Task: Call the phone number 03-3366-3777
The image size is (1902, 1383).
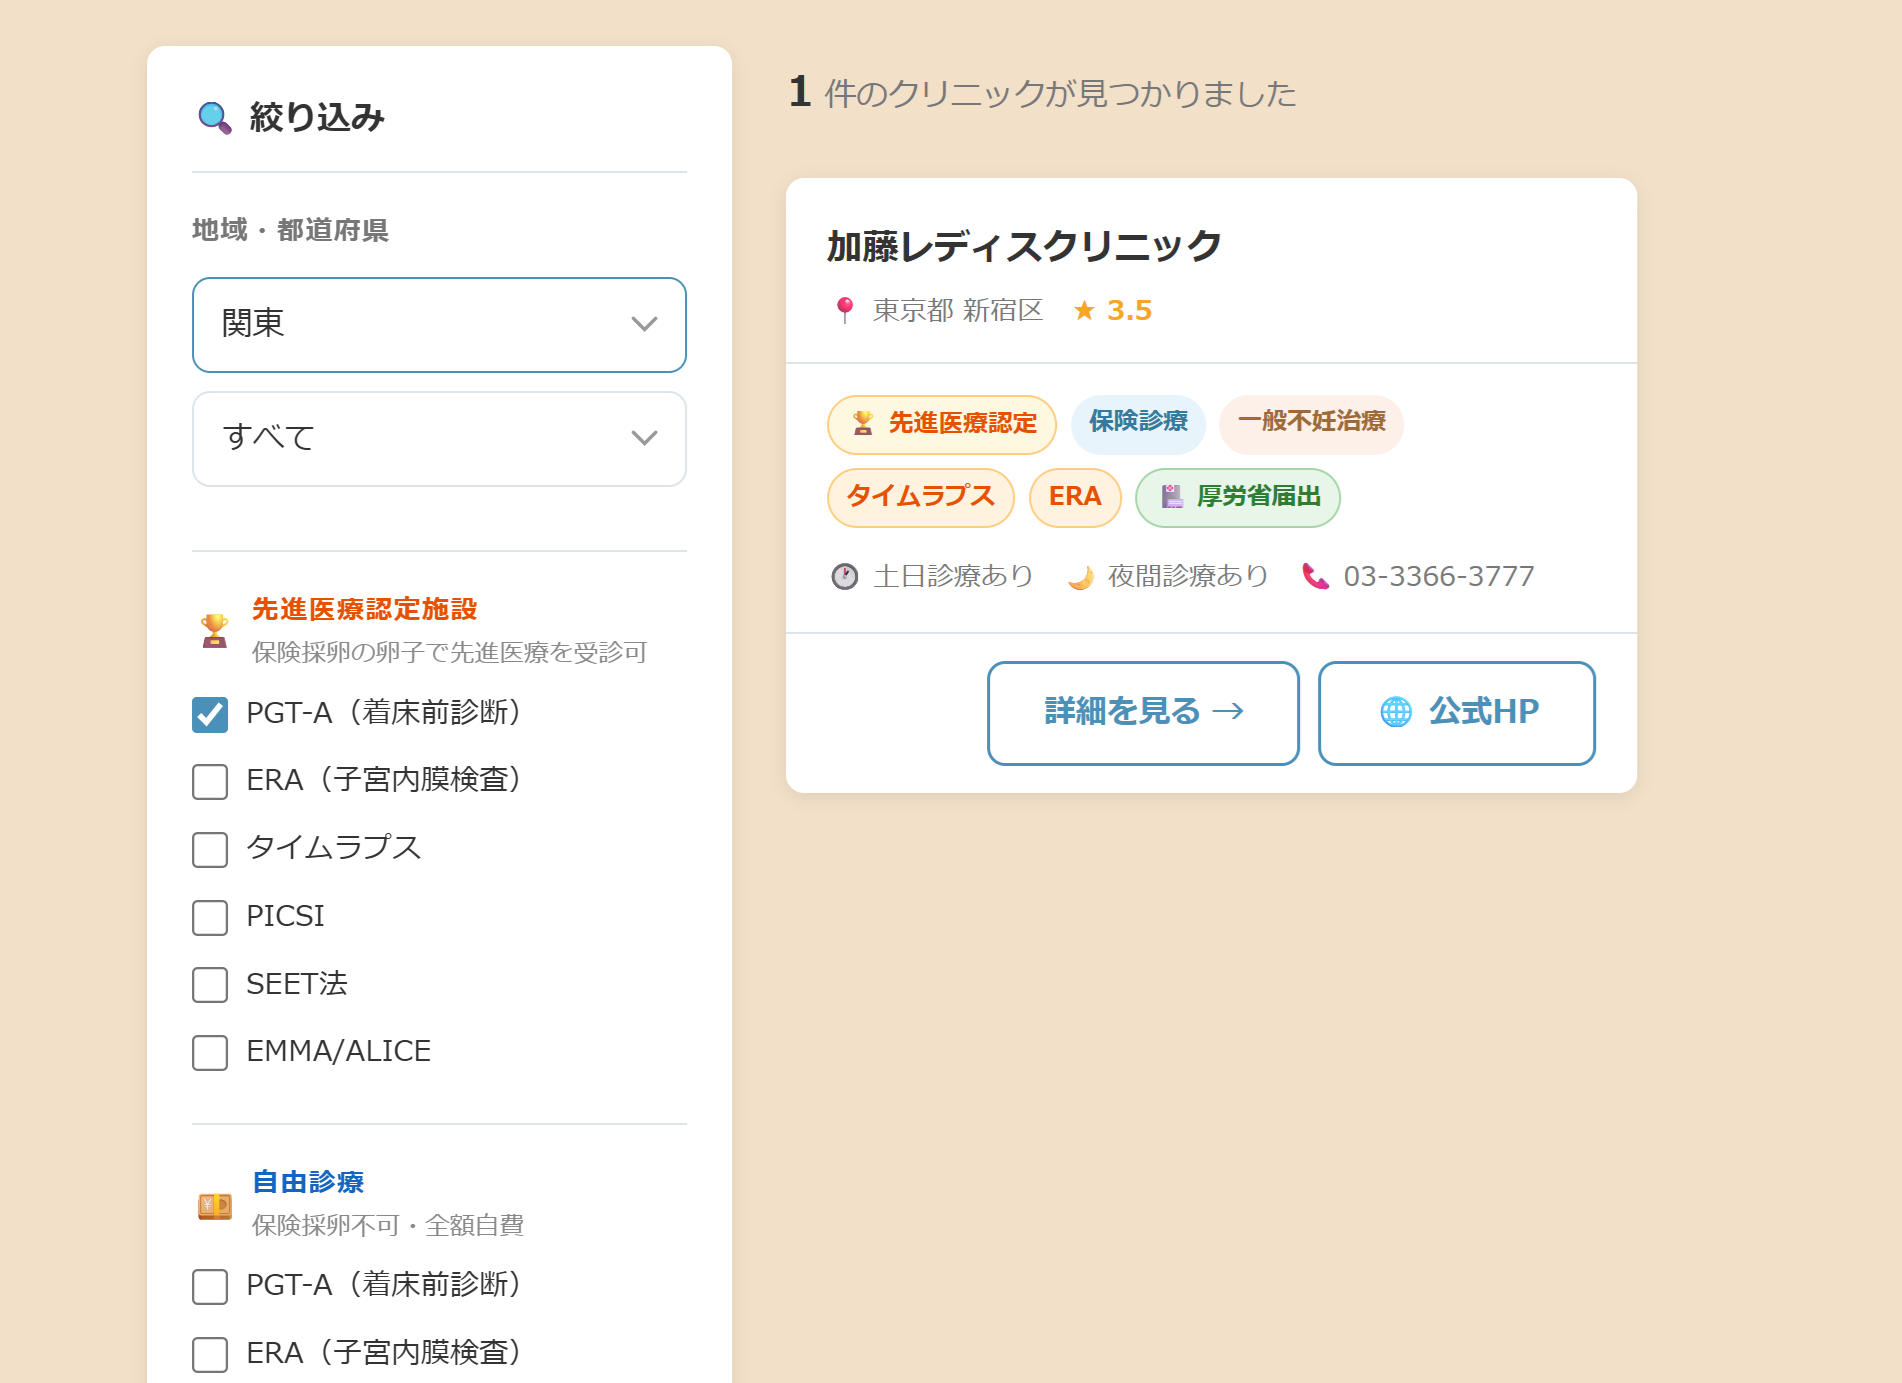Action: tap(1438, 576)
